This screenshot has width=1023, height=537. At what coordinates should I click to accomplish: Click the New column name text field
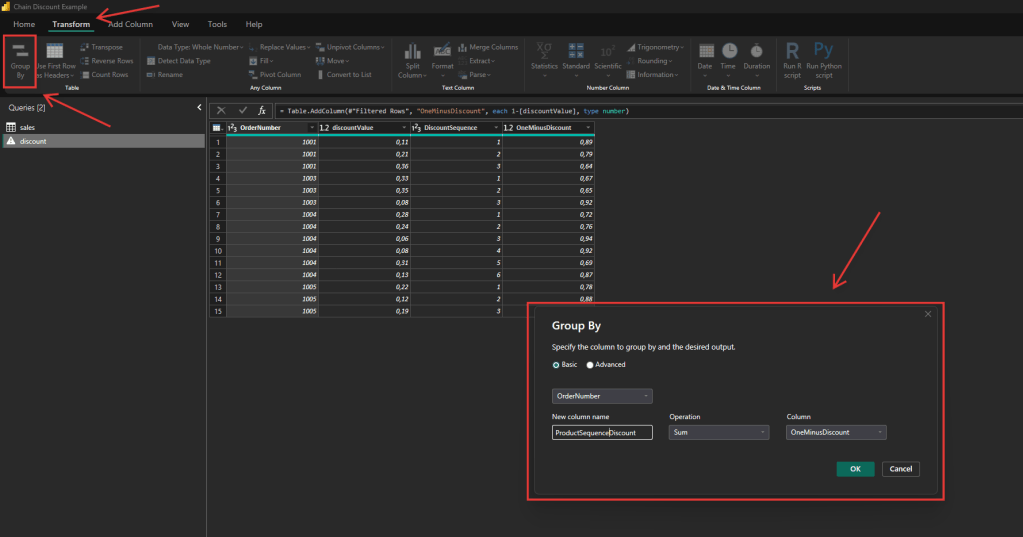point(602,432)
